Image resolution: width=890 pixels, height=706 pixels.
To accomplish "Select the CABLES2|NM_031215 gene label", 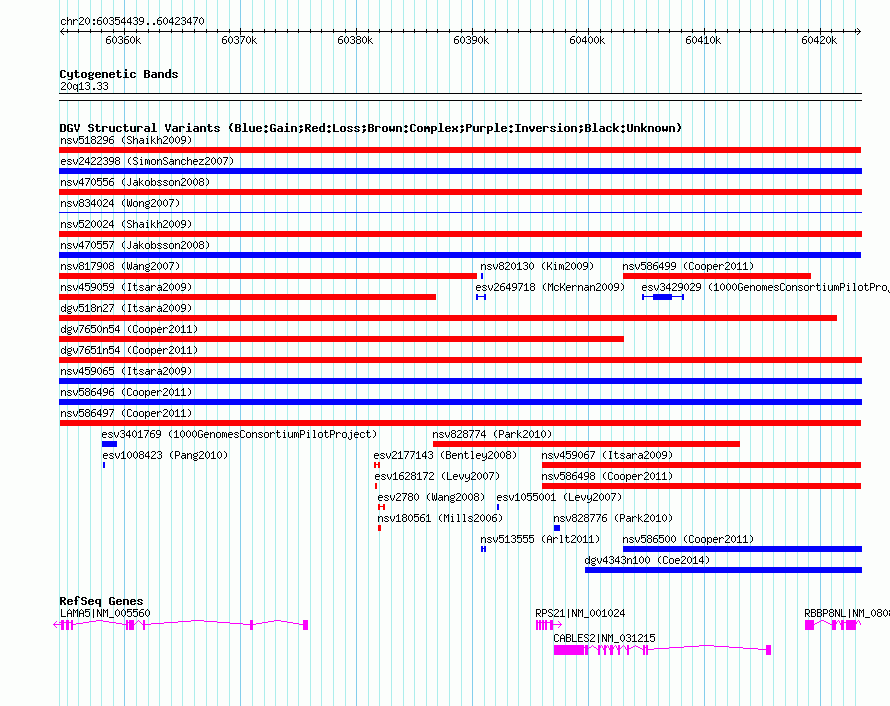I will pyautogui.click(x=604, y=638).
